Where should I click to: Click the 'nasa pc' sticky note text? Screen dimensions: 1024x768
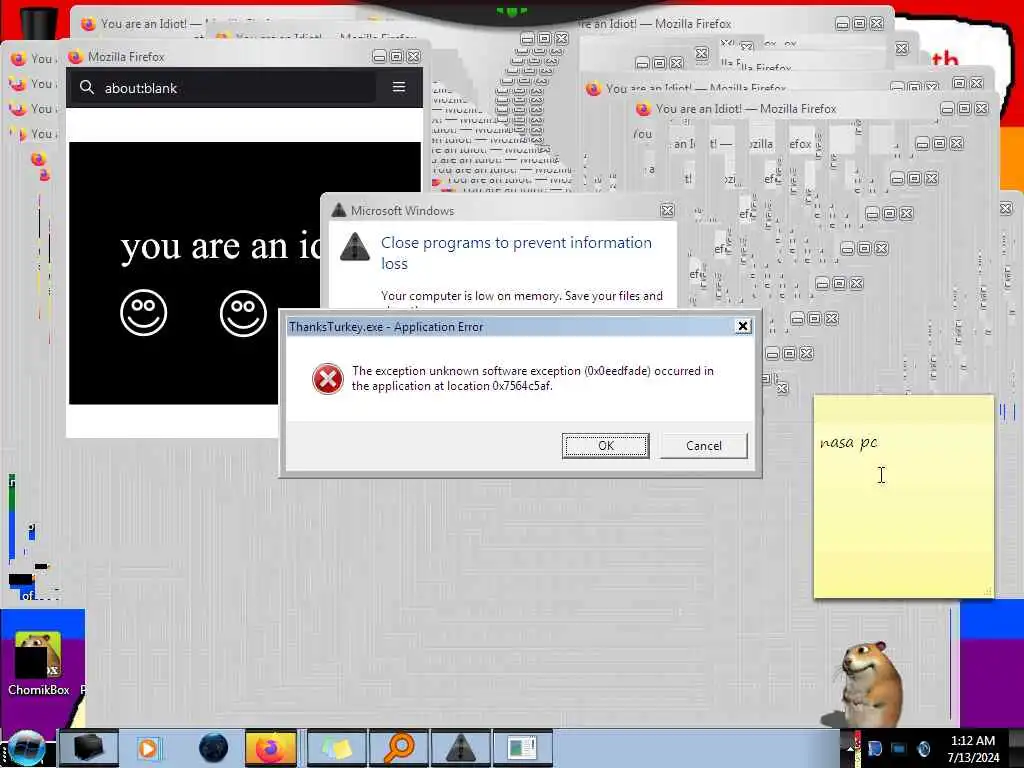click(848, 443)
